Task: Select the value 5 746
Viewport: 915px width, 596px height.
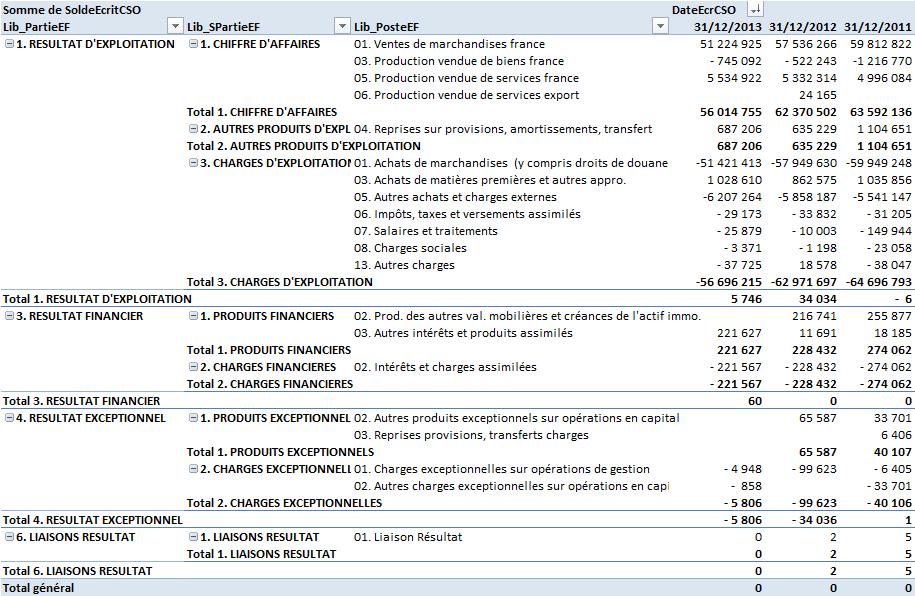Action: pyautogui.click(x=746, y=299)
